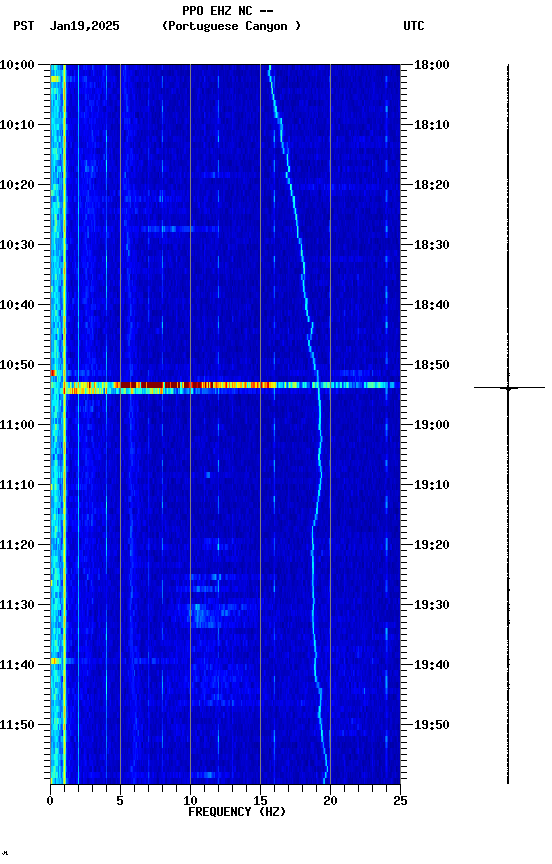Viewport: 552px width, 864px height.
Task: Click the 'UTC' timezone label
Action: 414,26
